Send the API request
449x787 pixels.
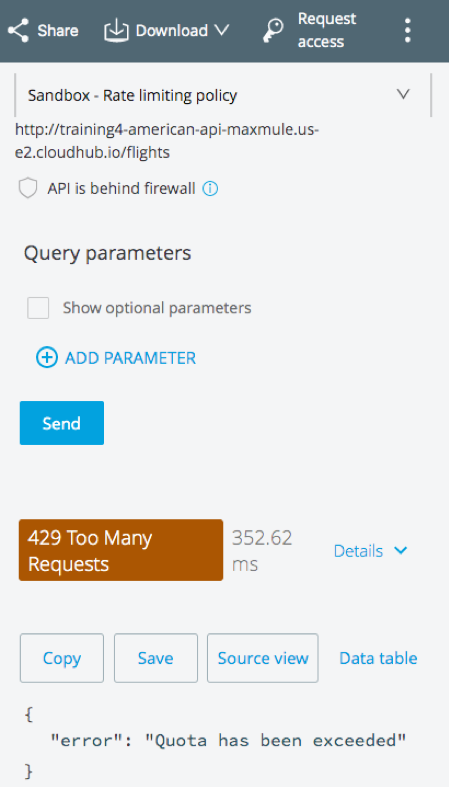(62, 423)
